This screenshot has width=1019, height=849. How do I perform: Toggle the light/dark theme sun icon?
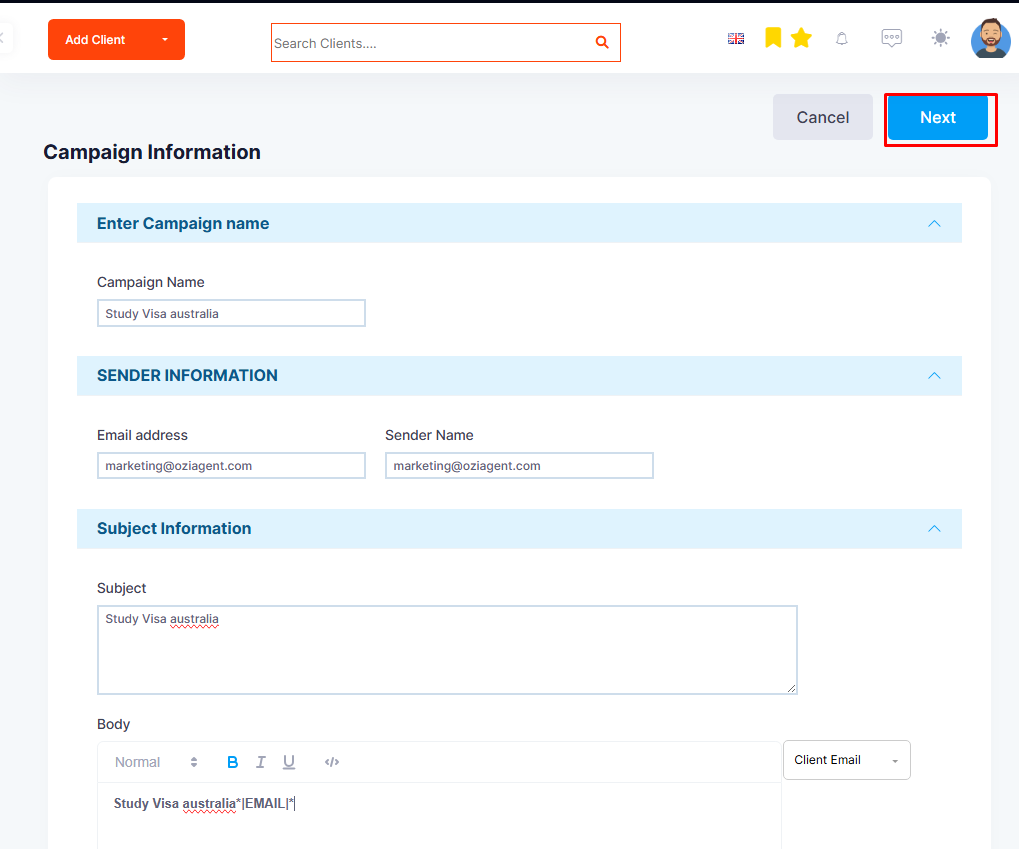940,38
